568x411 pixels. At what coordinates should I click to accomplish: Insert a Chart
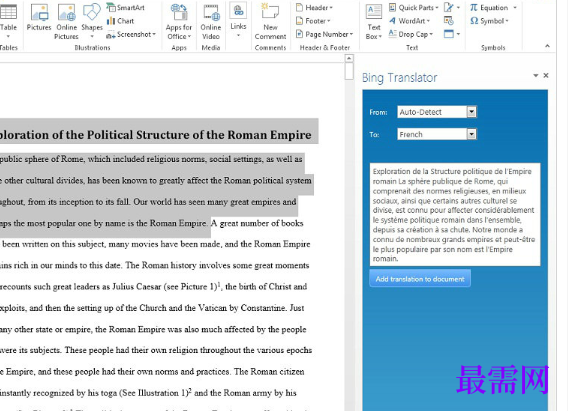coord(121,21)
